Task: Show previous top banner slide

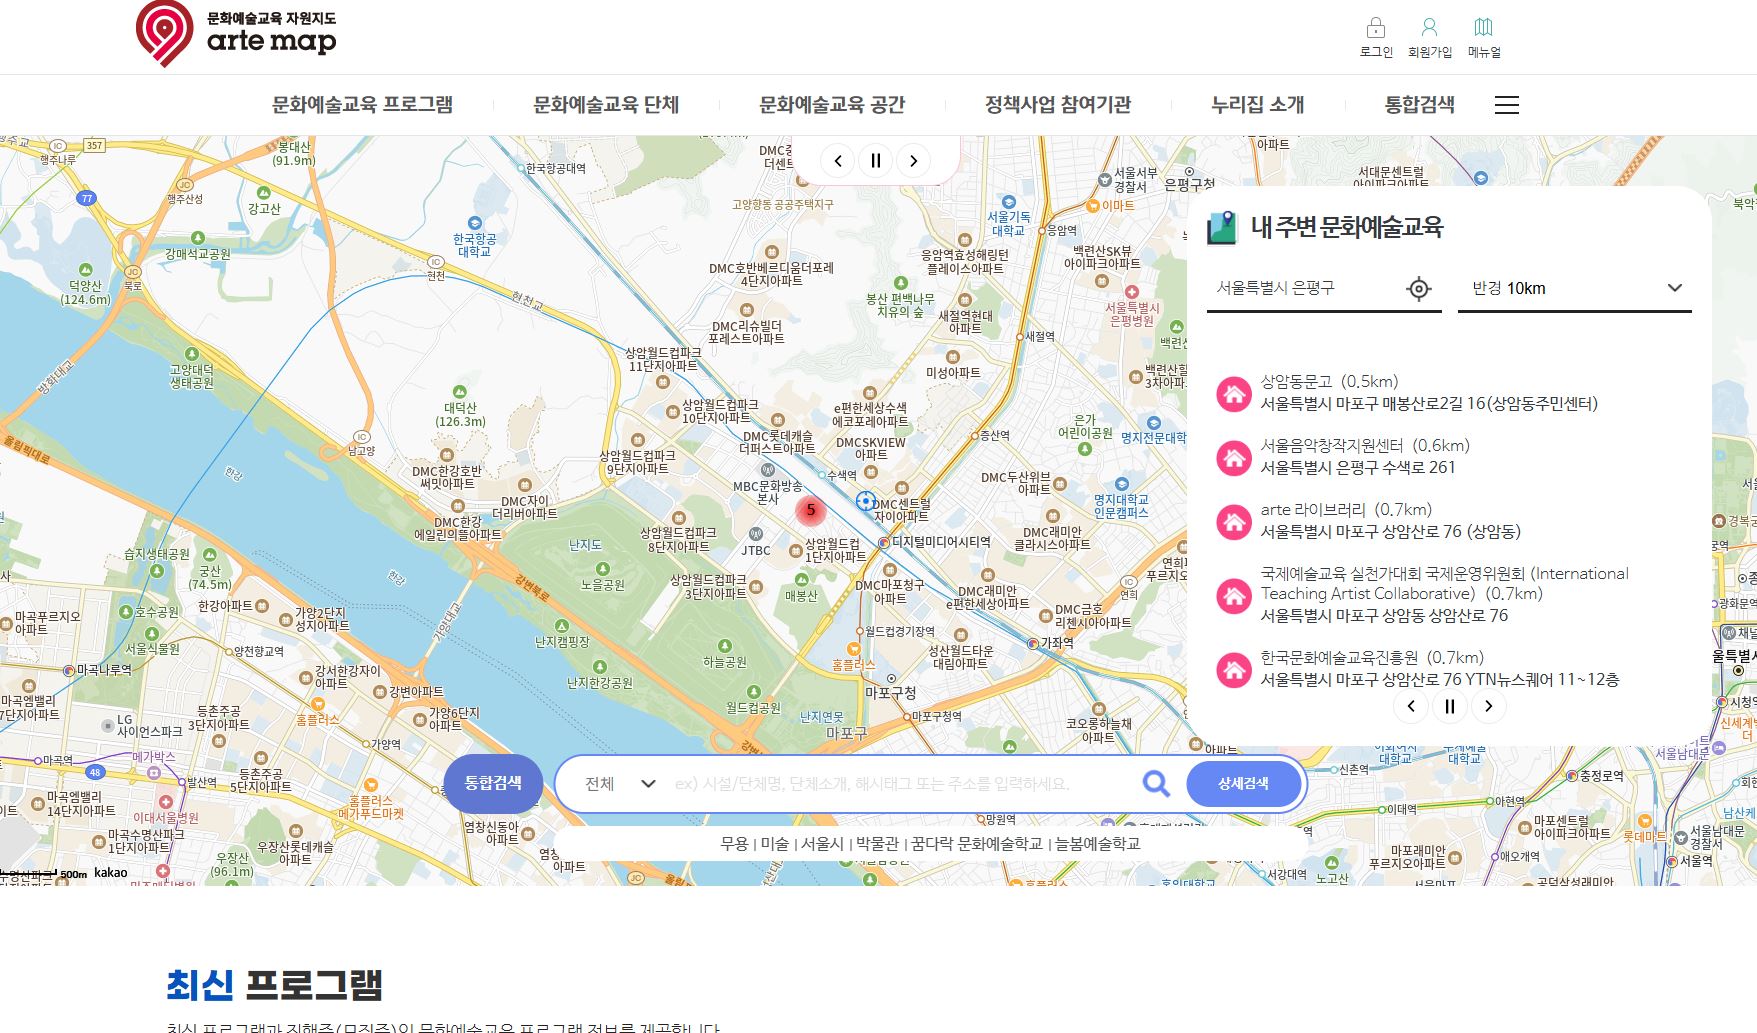Action: coord(837,161)
